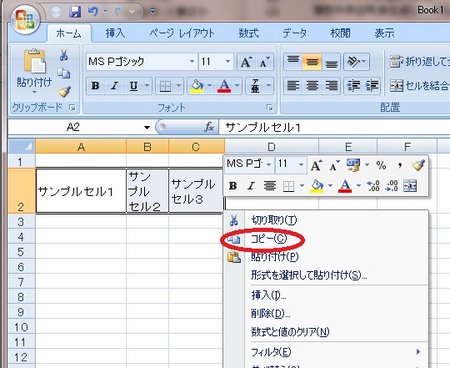The height and width of the screenshot is (368, 450).
Task: Increase font size in ribbon
Action: coord(246,62)
